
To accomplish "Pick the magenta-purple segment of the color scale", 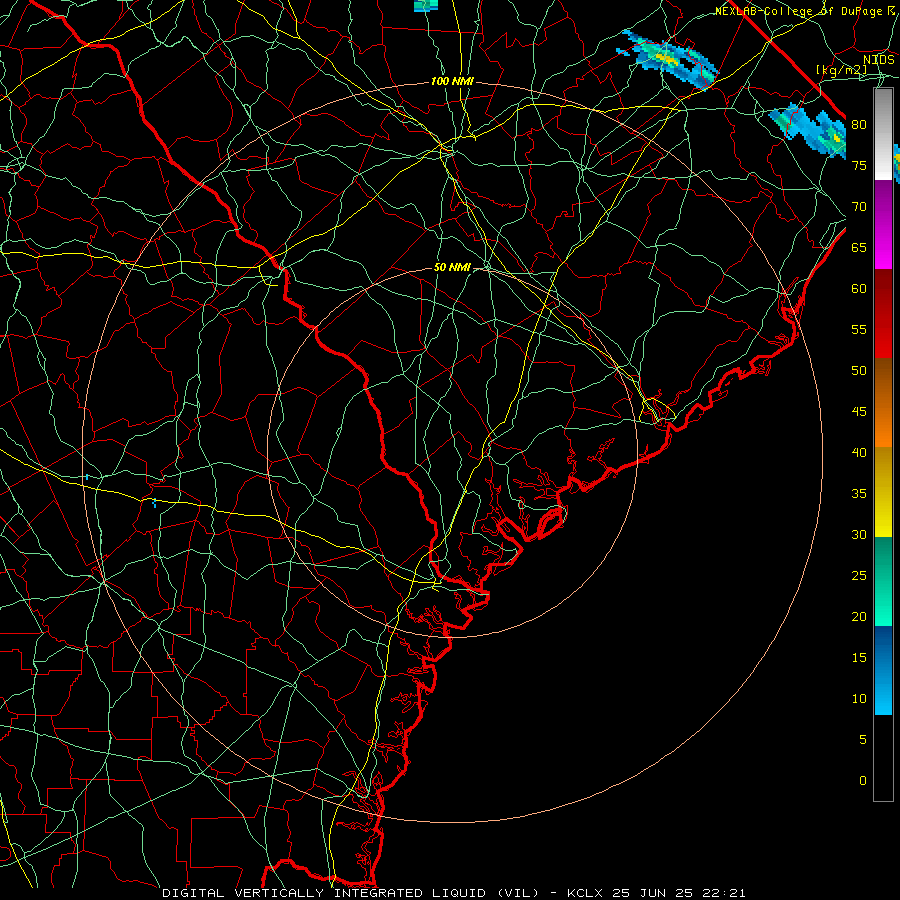I will [883, 224].
